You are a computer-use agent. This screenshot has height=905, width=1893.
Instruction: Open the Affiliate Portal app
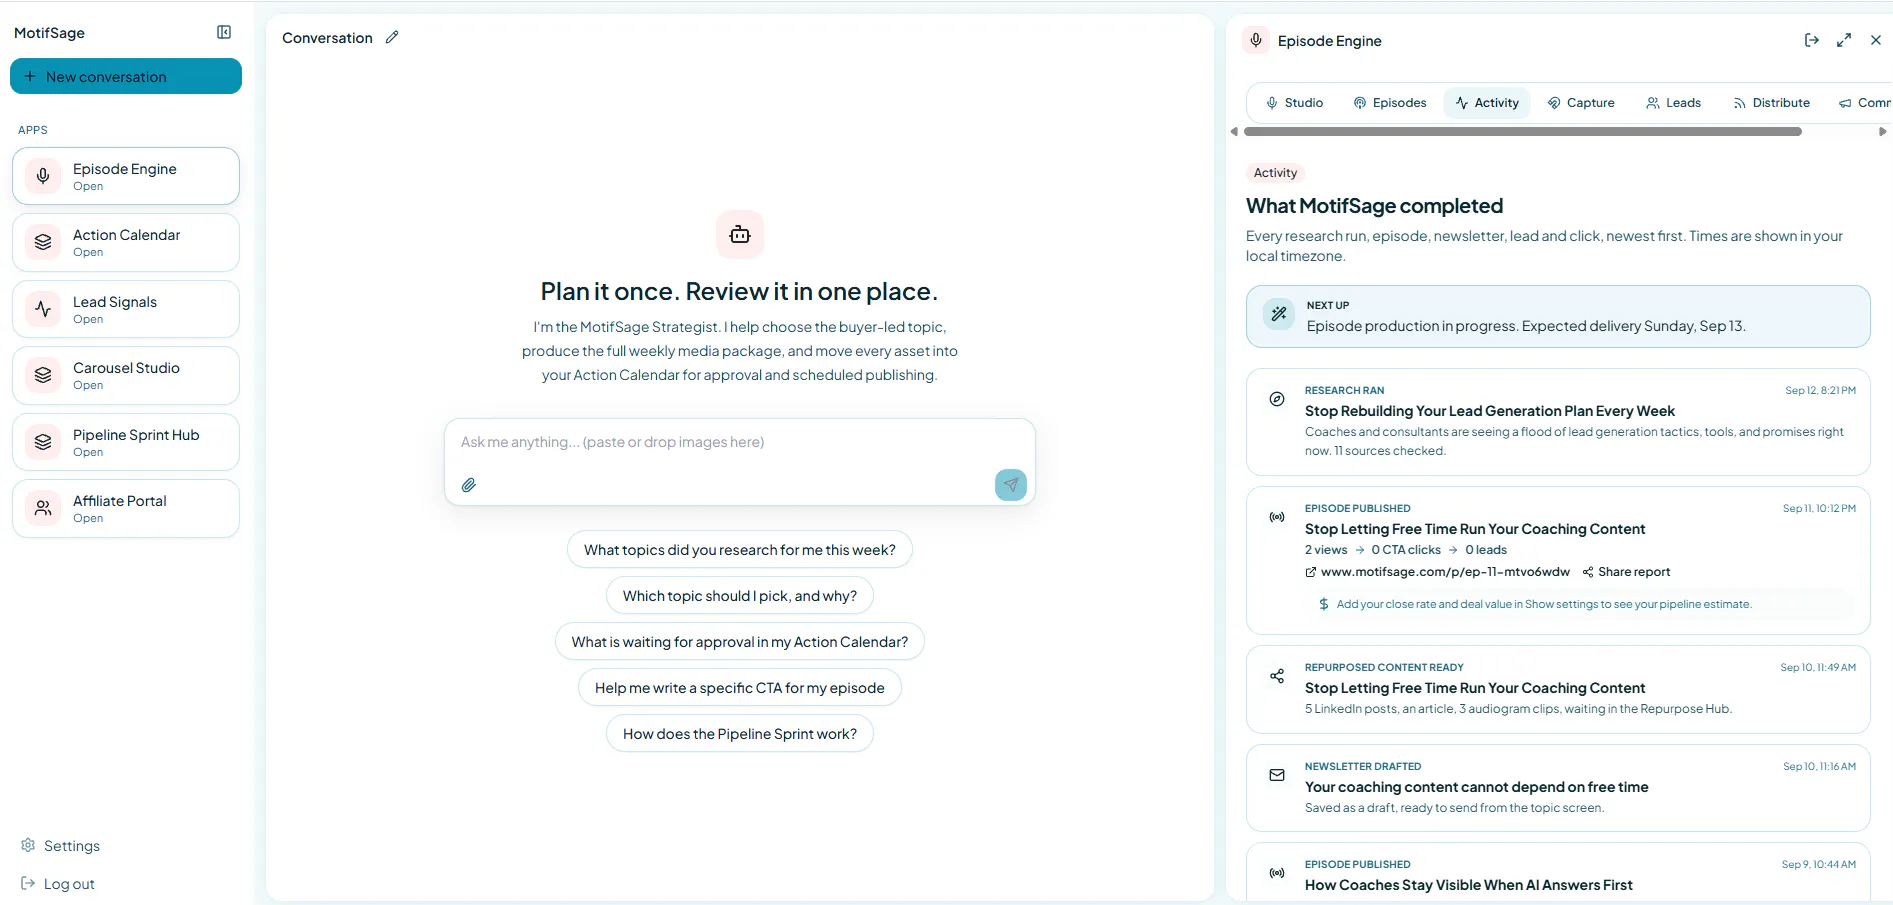126,508
